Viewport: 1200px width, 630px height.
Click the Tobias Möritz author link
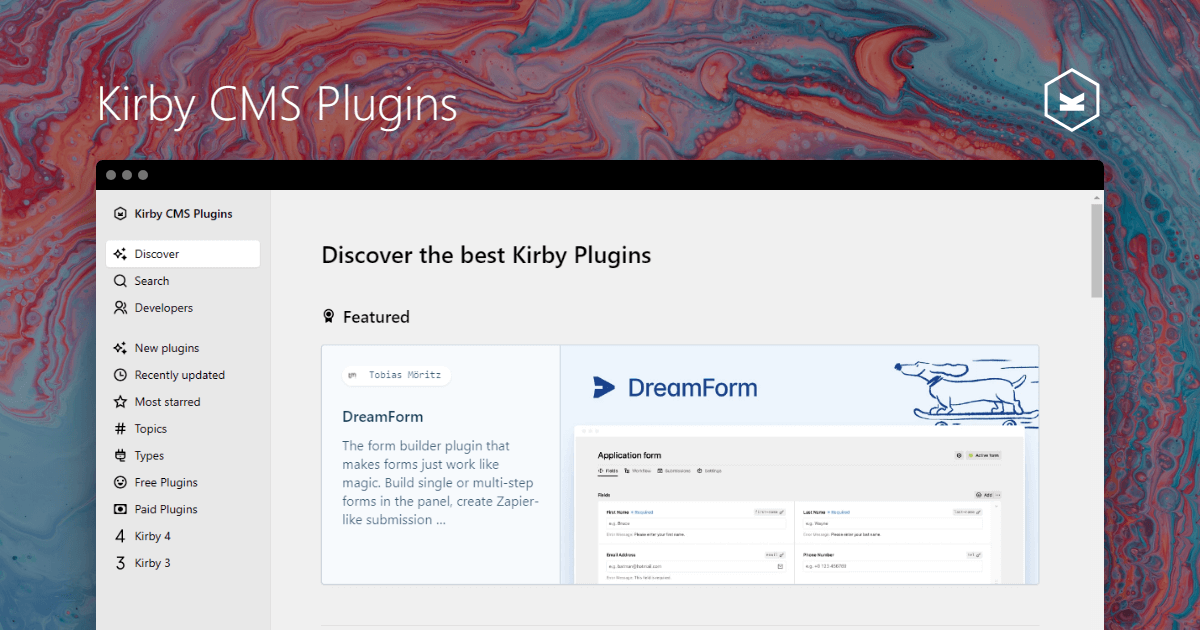coord(396,374)
